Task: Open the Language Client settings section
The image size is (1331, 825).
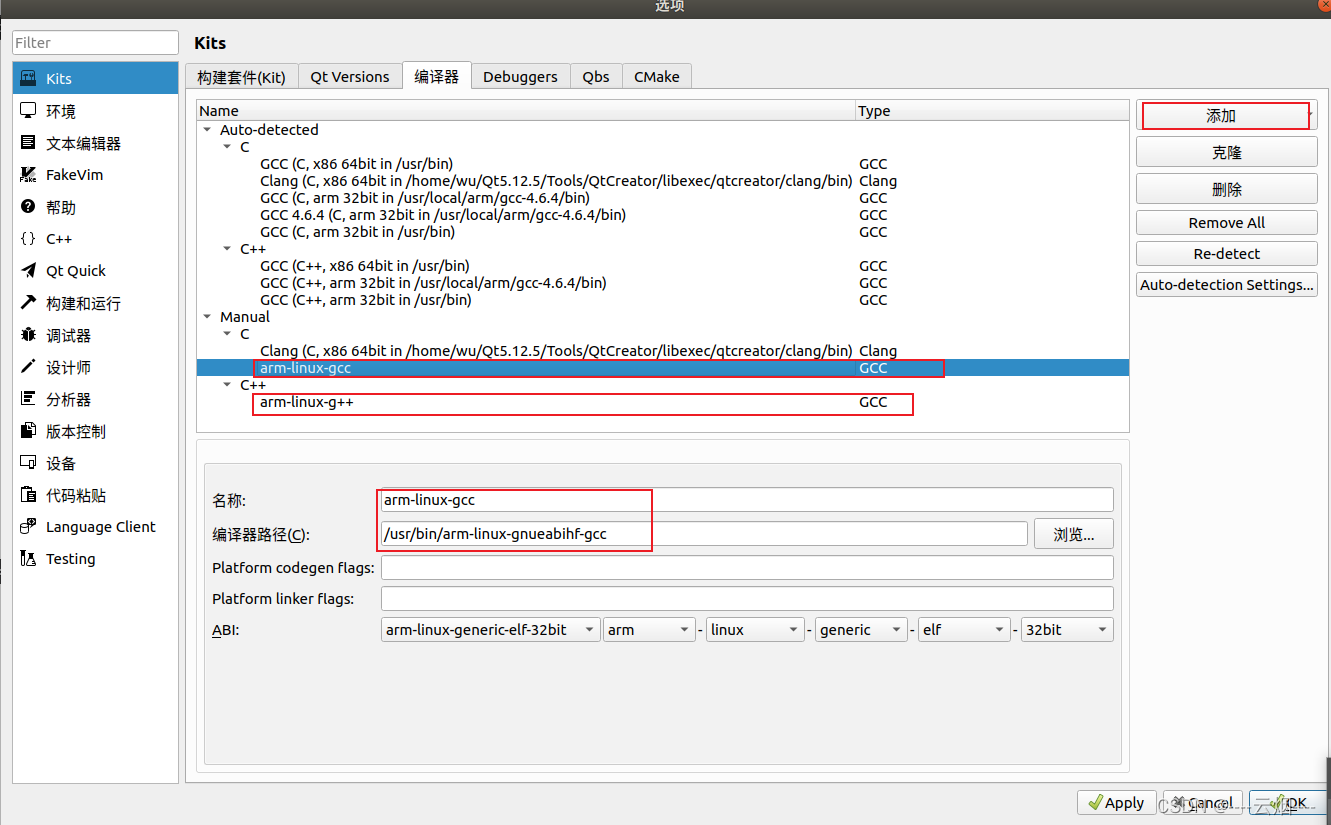Action: (x=100, y=526)
